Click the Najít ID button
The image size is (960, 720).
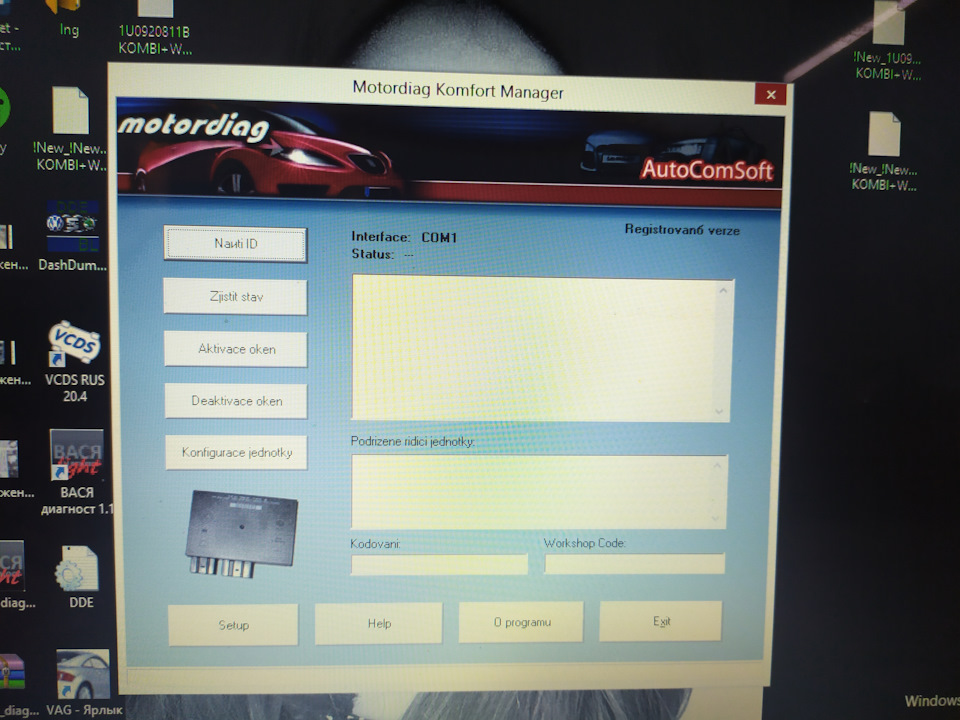tap(236, 244)
